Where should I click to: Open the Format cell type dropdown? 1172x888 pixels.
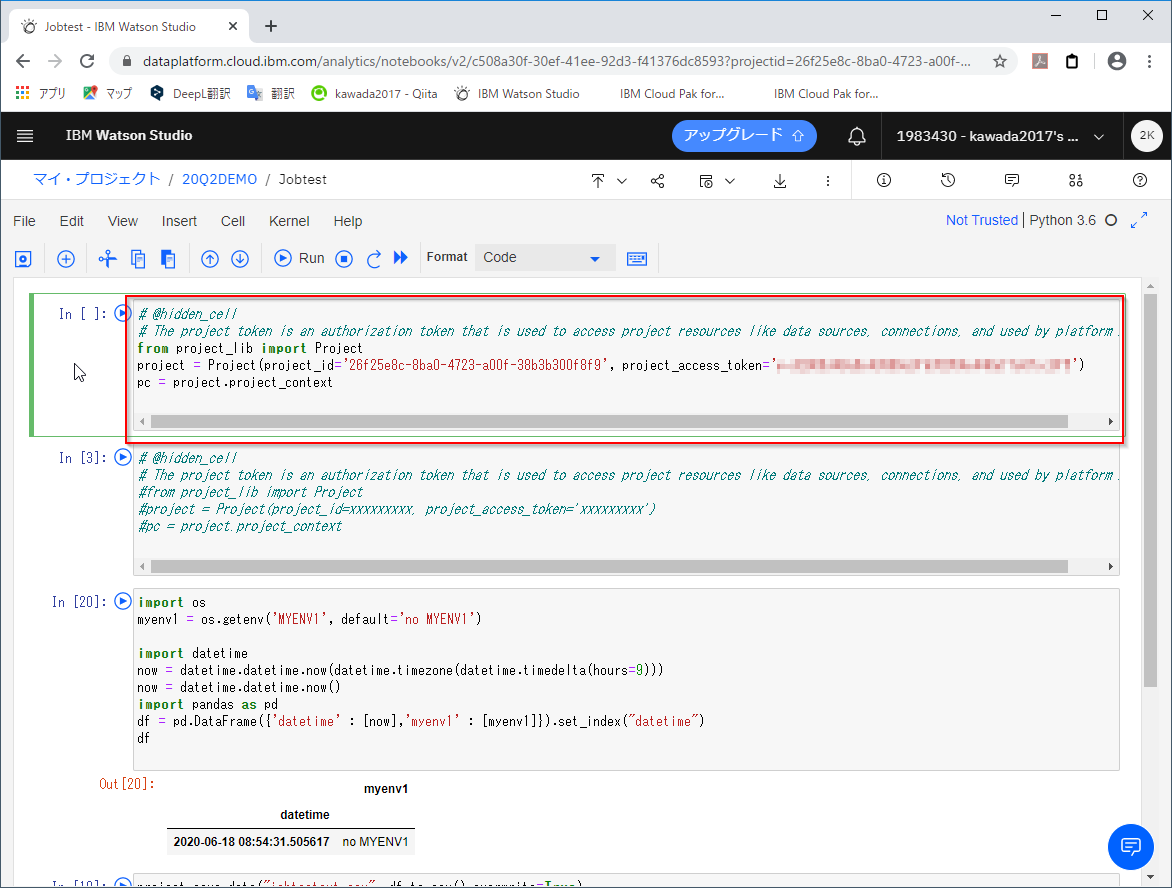pyautogui.click(x=544, y=258)
